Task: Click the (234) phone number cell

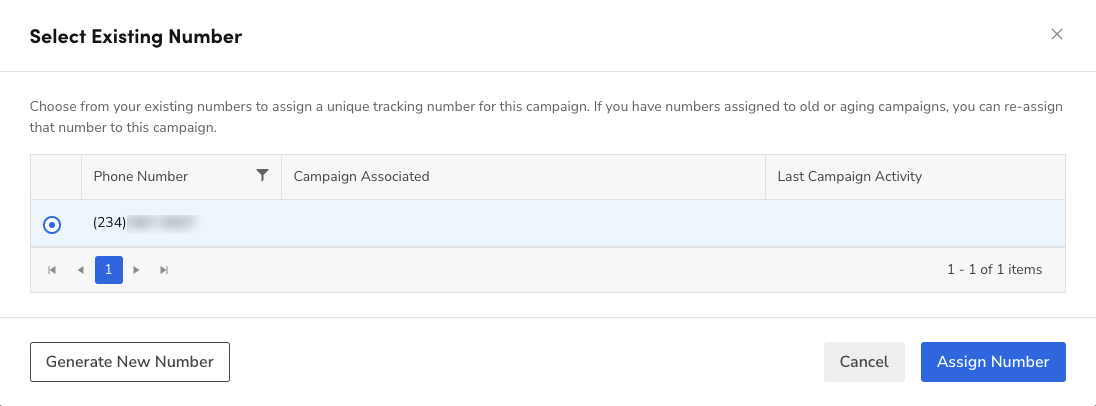Action: coord(143,223)
